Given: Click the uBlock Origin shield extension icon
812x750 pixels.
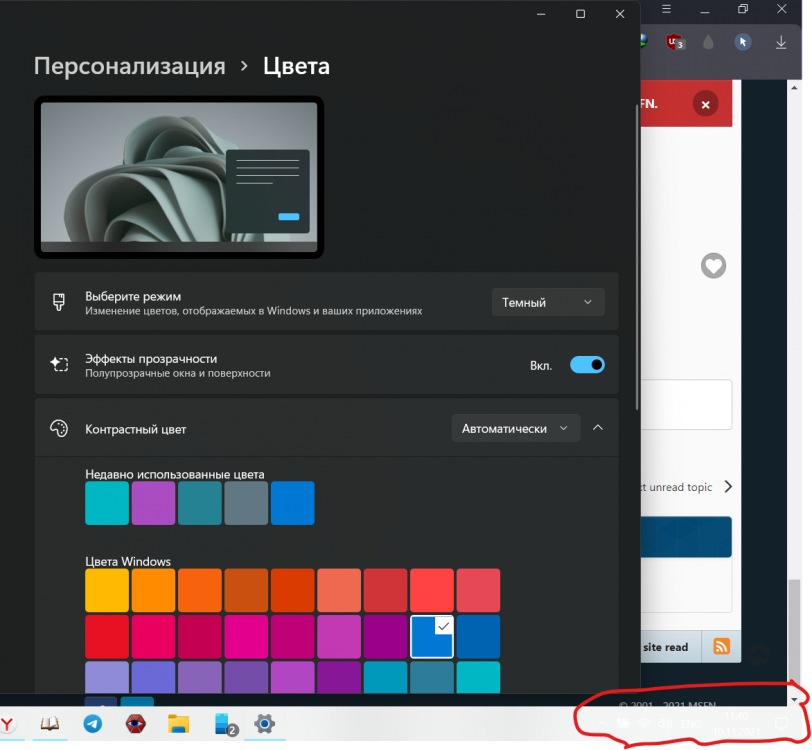Looking at the screenshot, I should click(672, 42).
